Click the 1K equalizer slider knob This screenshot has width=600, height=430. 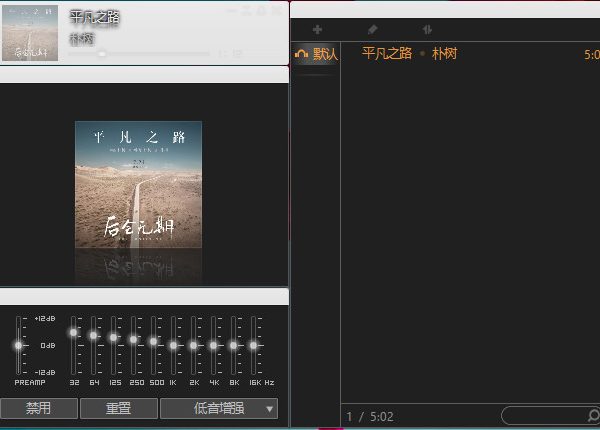click(x=173, y=345)
